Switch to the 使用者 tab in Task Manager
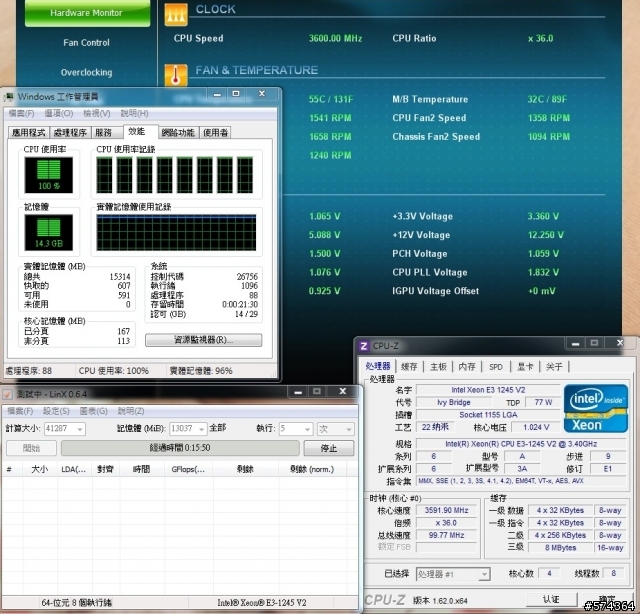 216,132
